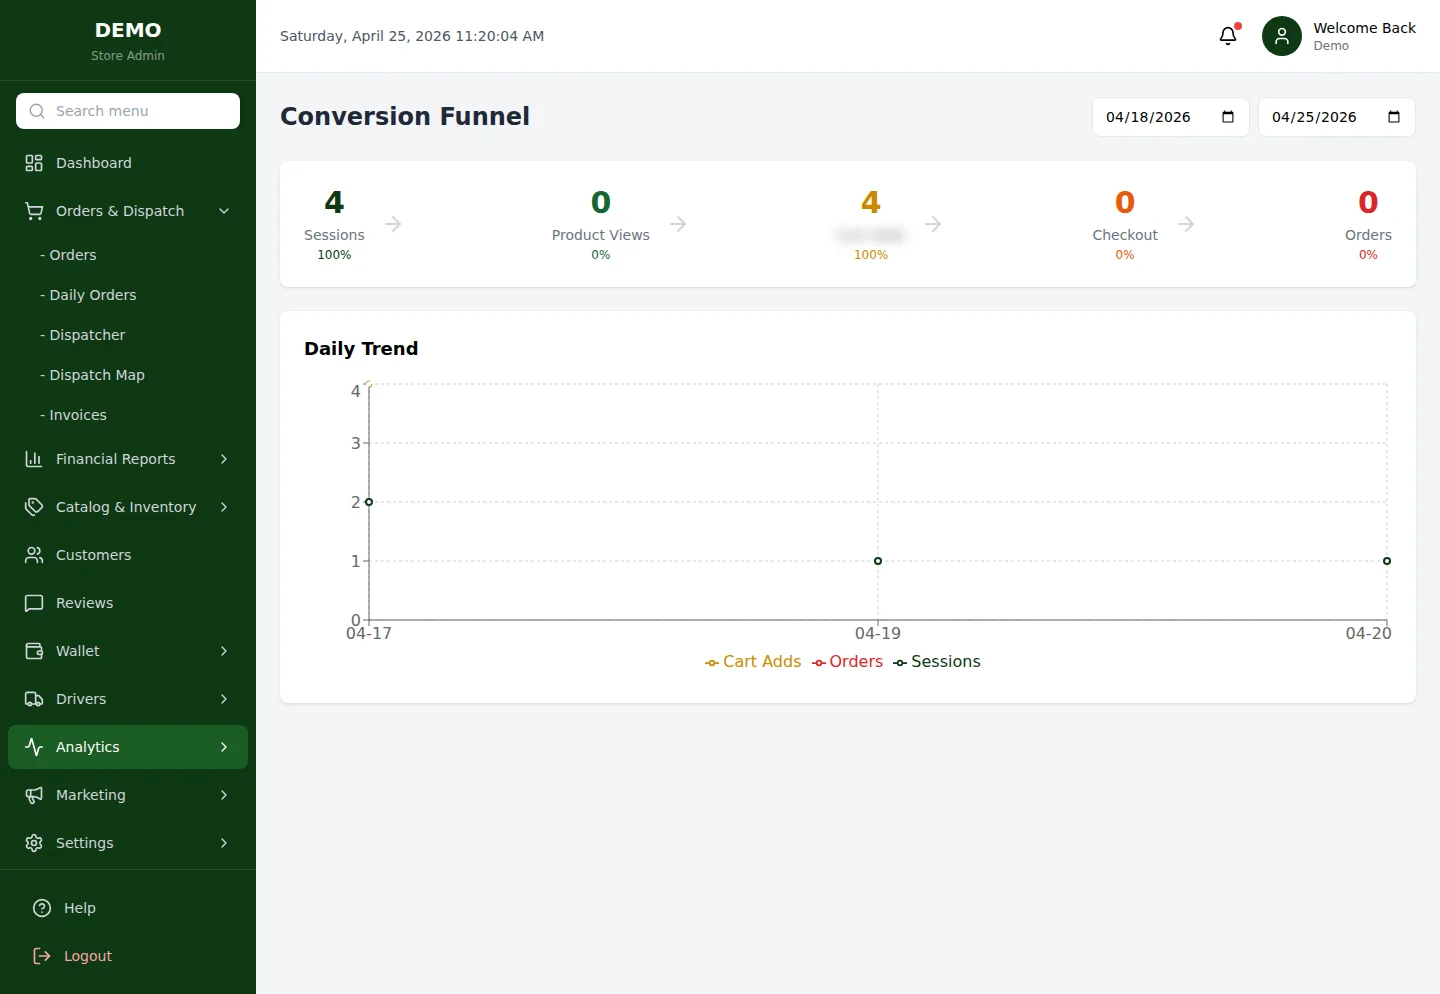Image resolution: width=1440 pixels, height=994 pixels.
Task: Toggle the Cart Adds series in the legend
Action: (752, 661)
